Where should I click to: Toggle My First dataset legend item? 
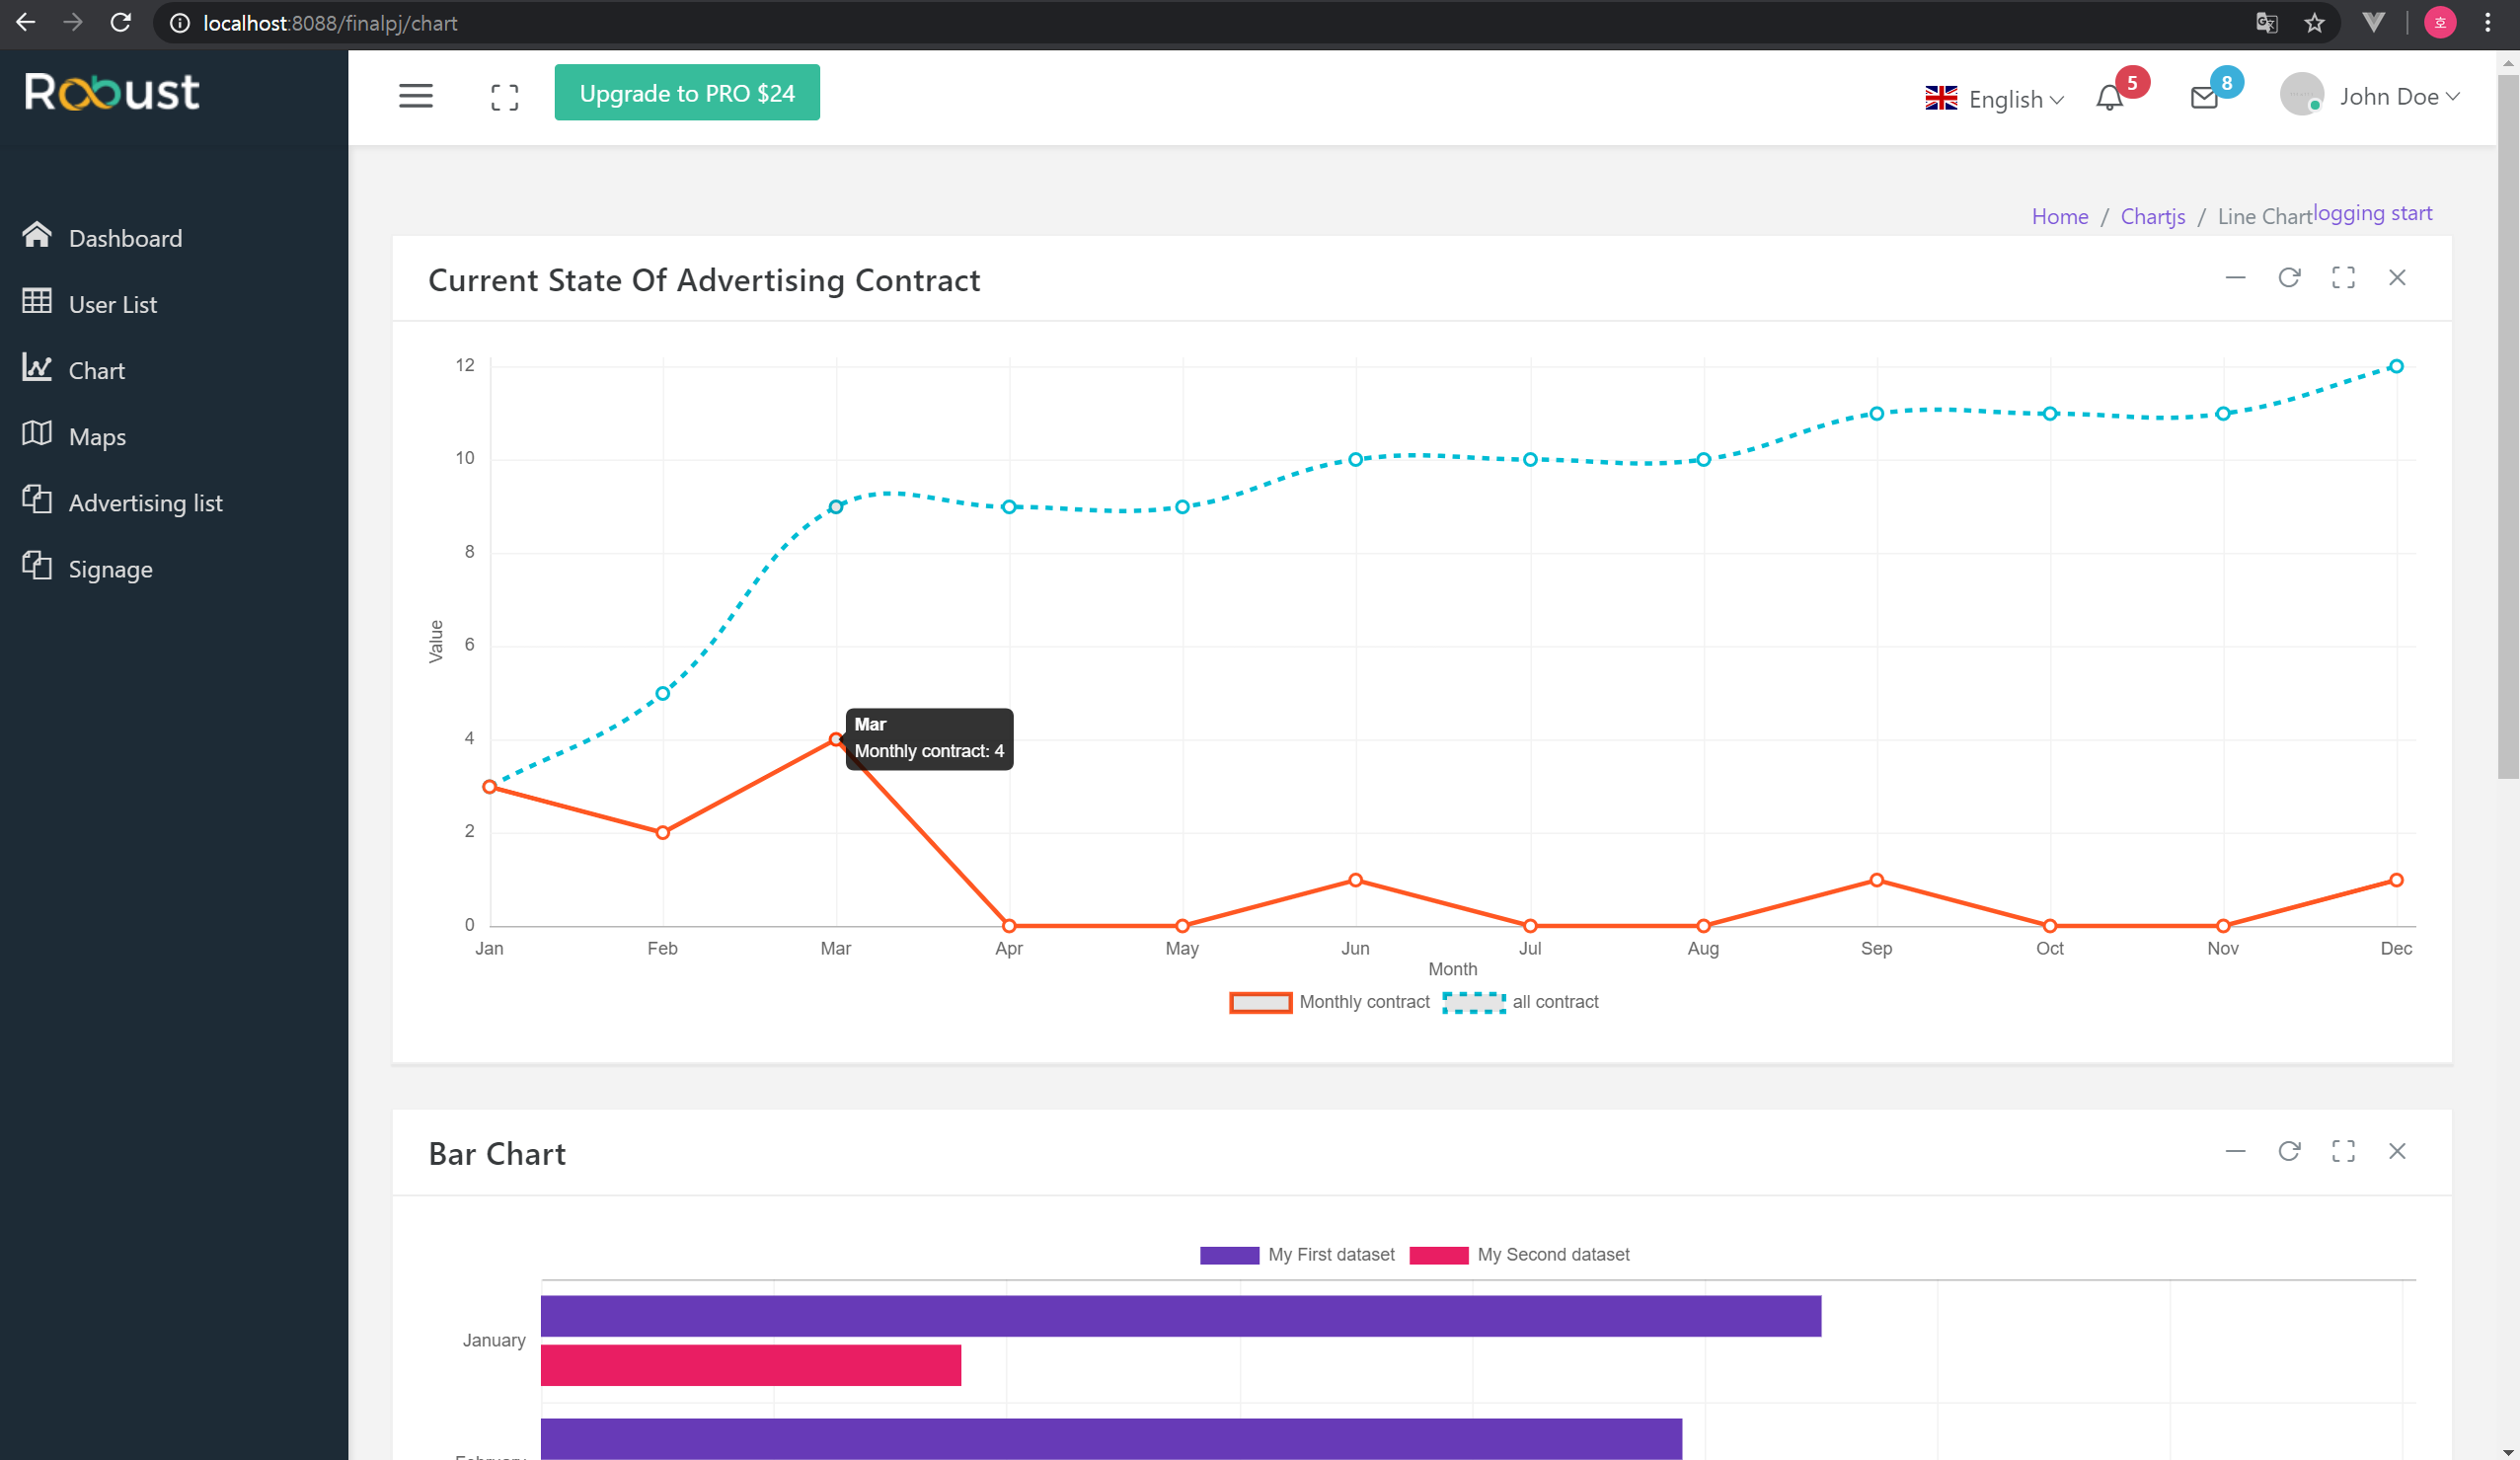[1297, 1255]
